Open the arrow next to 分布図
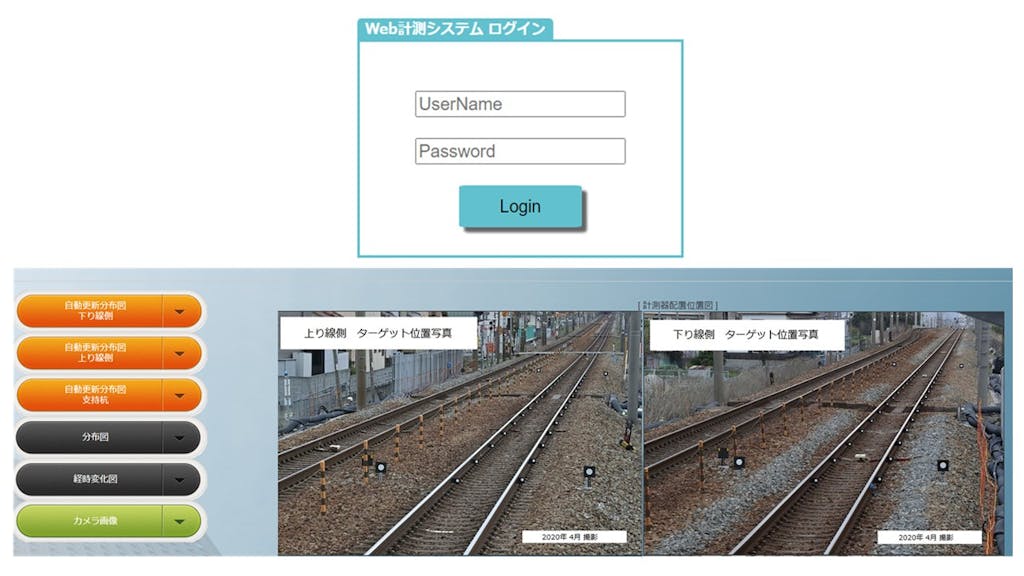The height and width of the screenshot is (576, 1024). click(x=180, y=438)
